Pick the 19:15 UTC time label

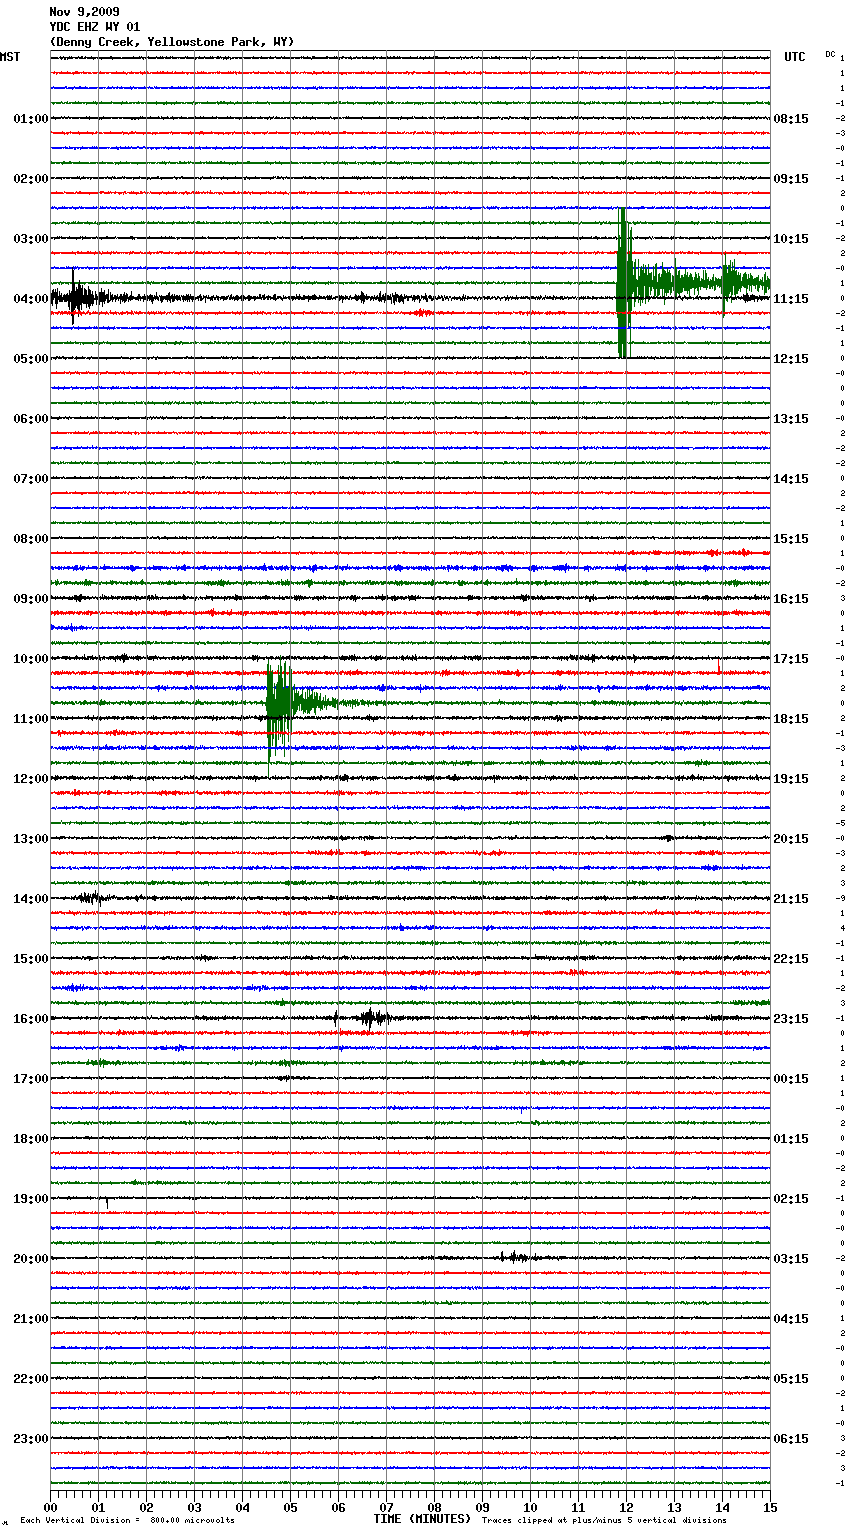pyautogui.click(x=791, y=779)
